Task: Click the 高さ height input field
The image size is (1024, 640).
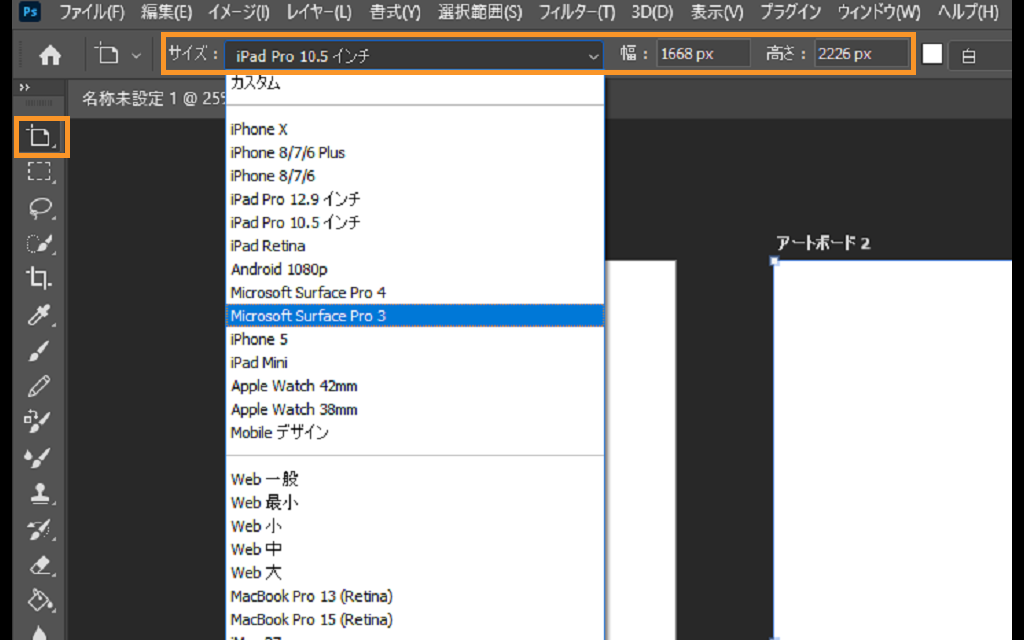Action: [x=861, y=54]
